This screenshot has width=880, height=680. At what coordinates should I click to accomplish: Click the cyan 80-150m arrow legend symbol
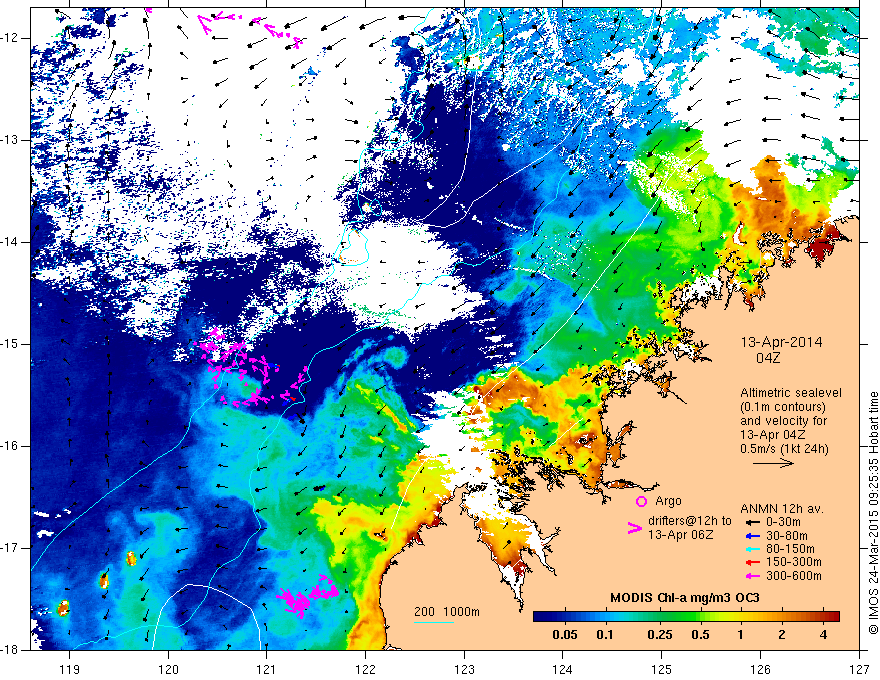pyautogui.click(x=752, y=549)
